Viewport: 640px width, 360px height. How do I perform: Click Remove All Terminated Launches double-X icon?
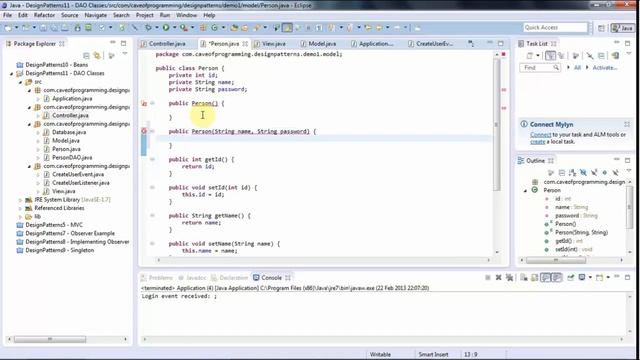click(x=509, y=278)
